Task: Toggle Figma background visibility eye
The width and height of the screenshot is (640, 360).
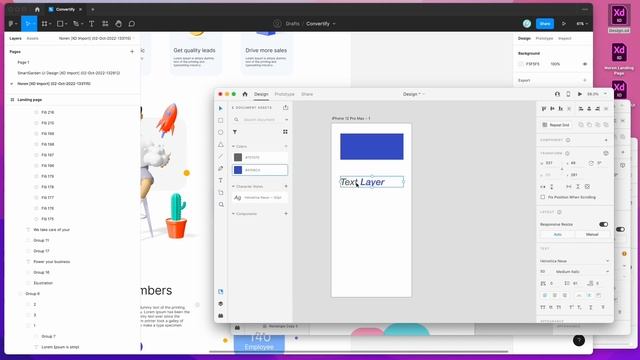Action: 584,64
